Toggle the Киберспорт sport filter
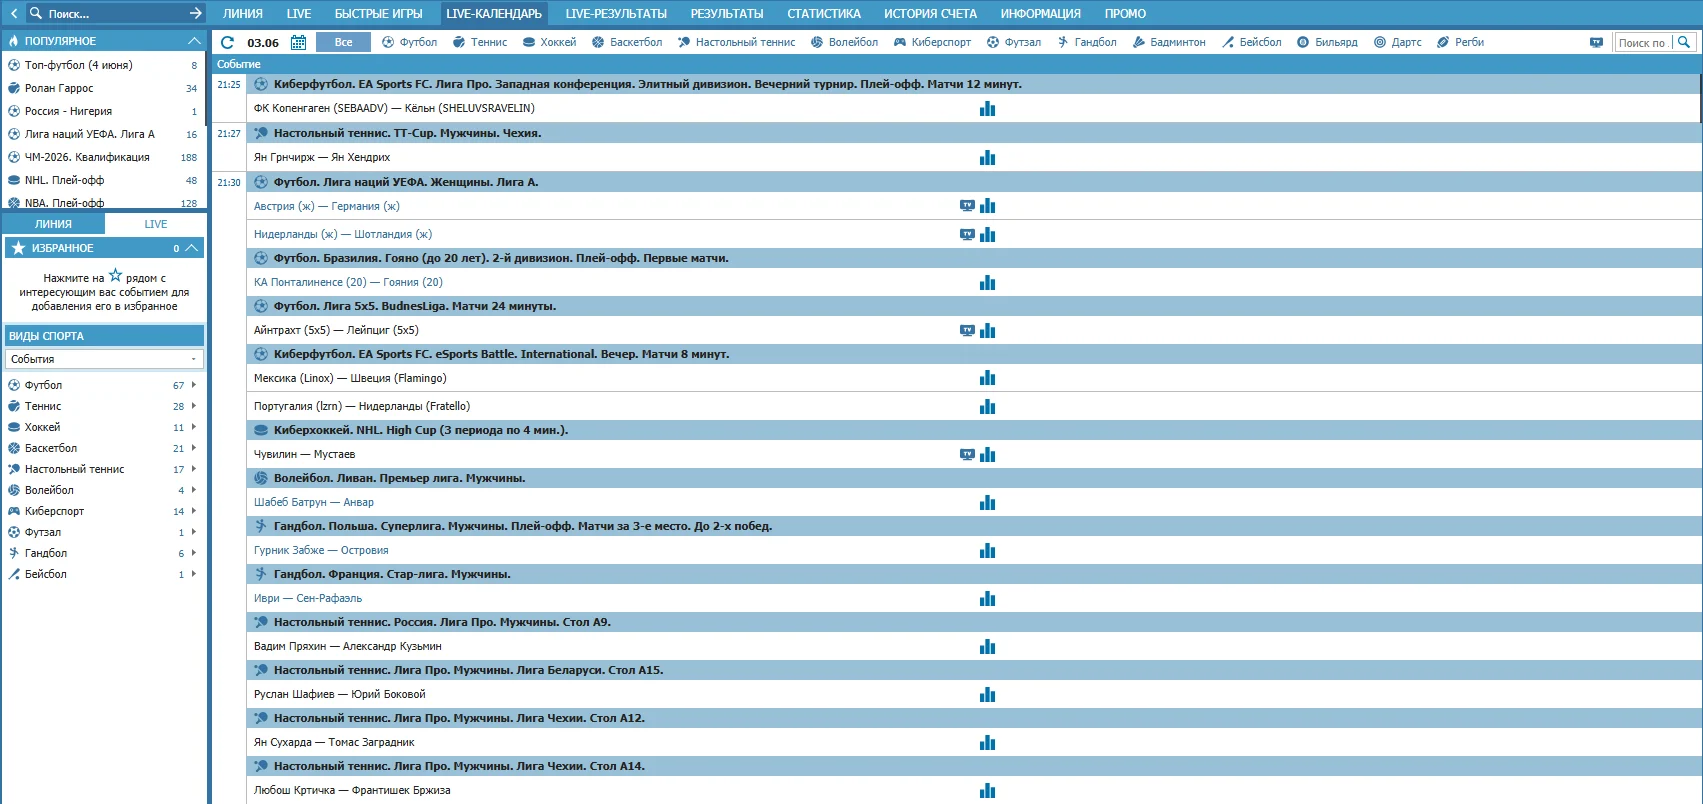Viewport: 1703px width, 804px height. [x=932, y=42]
